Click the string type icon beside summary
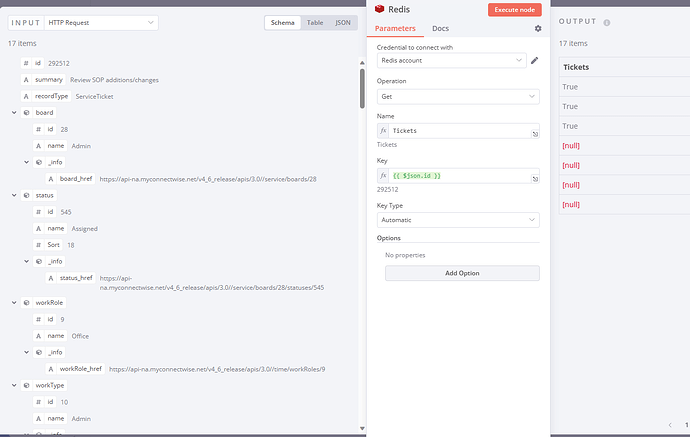The height and width of the screenshot is (437, 690). (x=26, y=80)
